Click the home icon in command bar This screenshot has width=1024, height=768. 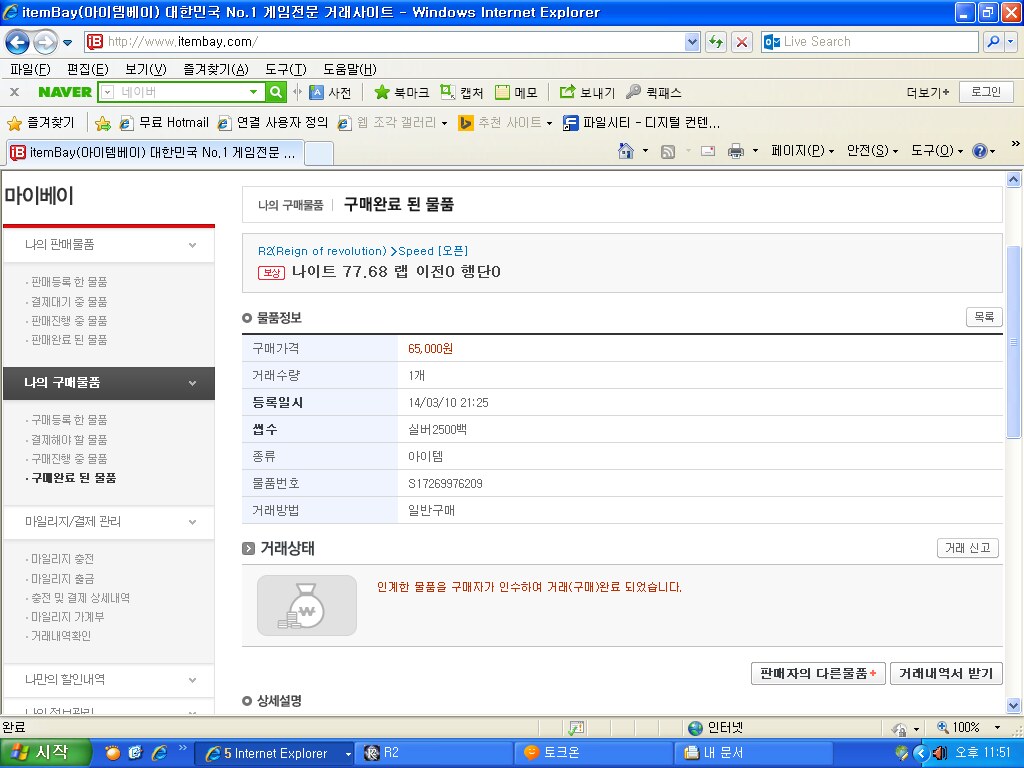[626, 151]
